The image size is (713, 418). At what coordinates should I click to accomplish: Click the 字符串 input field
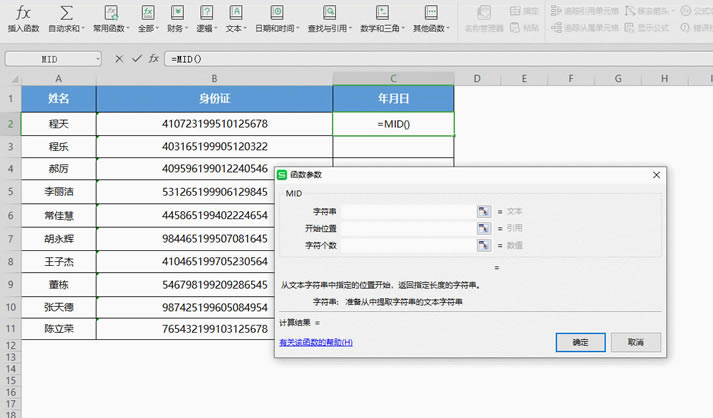(408, 212)
